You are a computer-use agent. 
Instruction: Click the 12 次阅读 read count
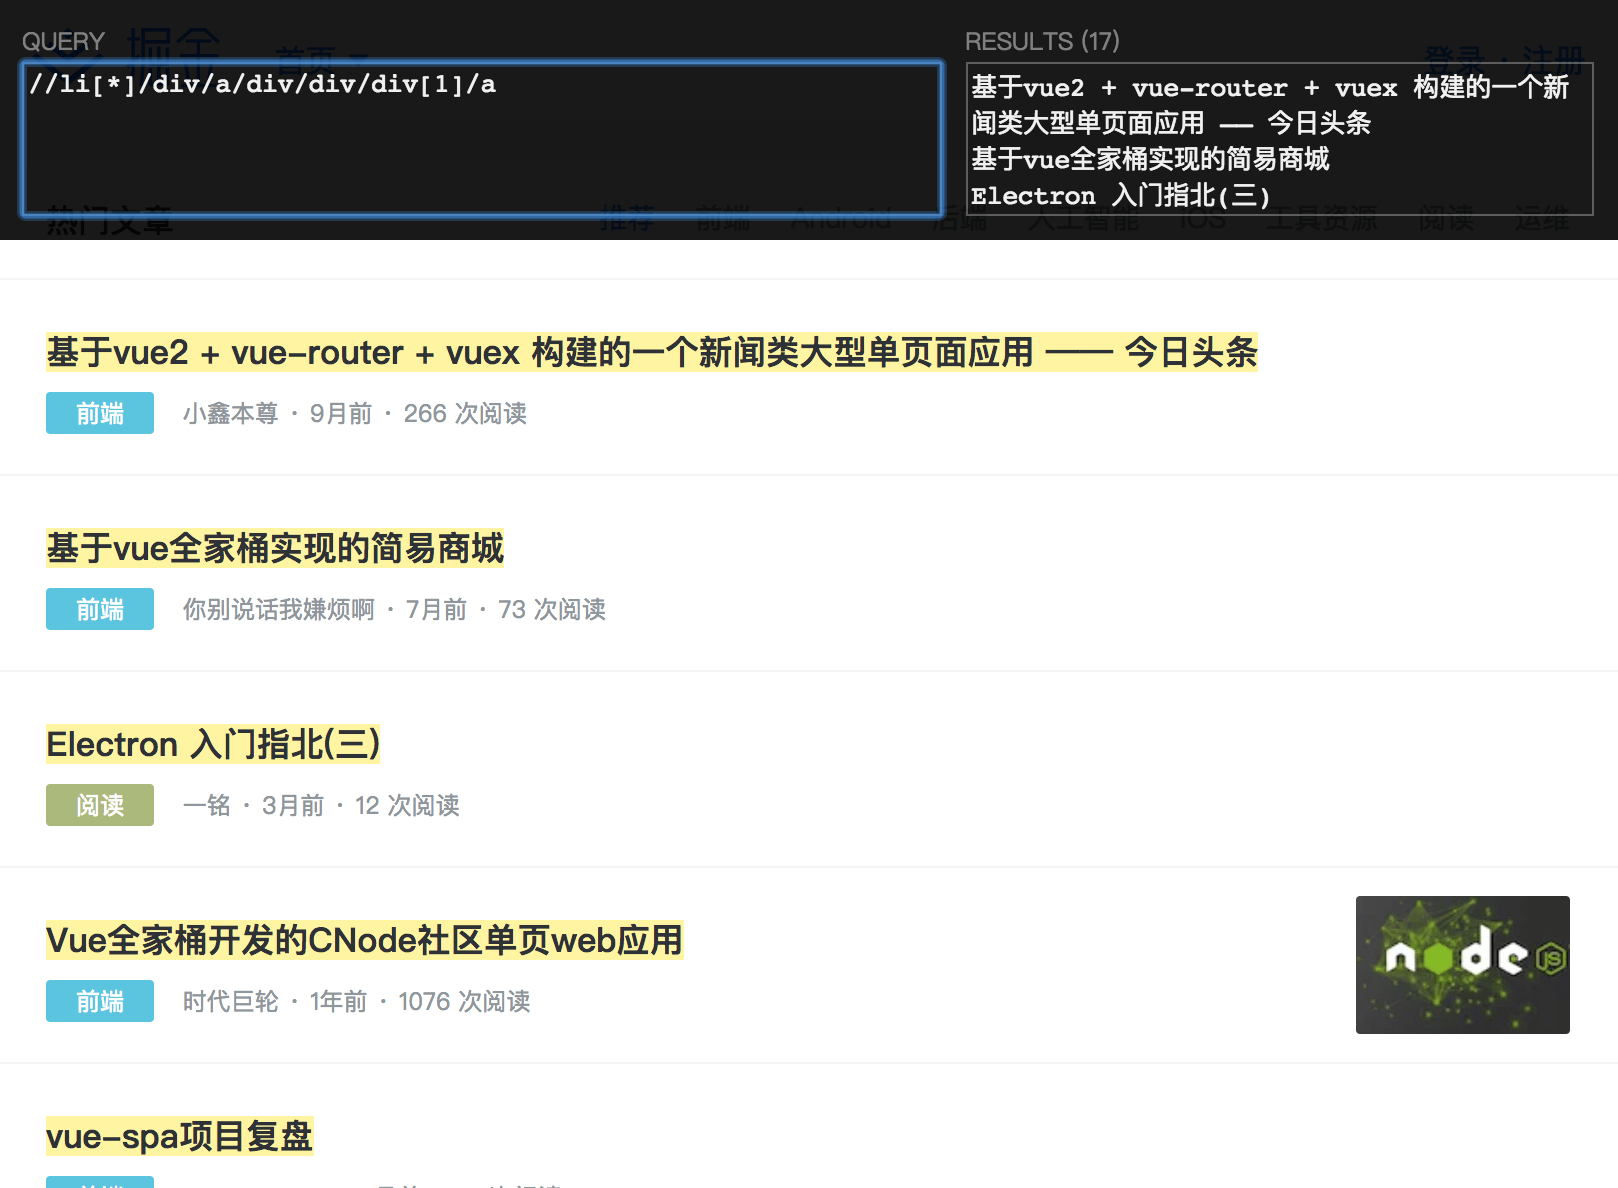(407, 805)
